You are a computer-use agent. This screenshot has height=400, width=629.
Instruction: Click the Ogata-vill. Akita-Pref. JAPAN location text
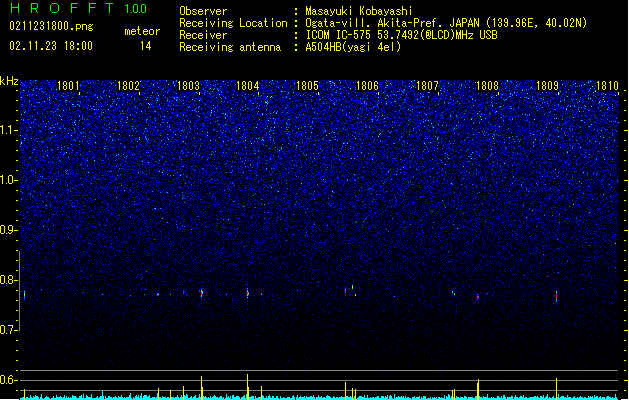tap(446, 23)
